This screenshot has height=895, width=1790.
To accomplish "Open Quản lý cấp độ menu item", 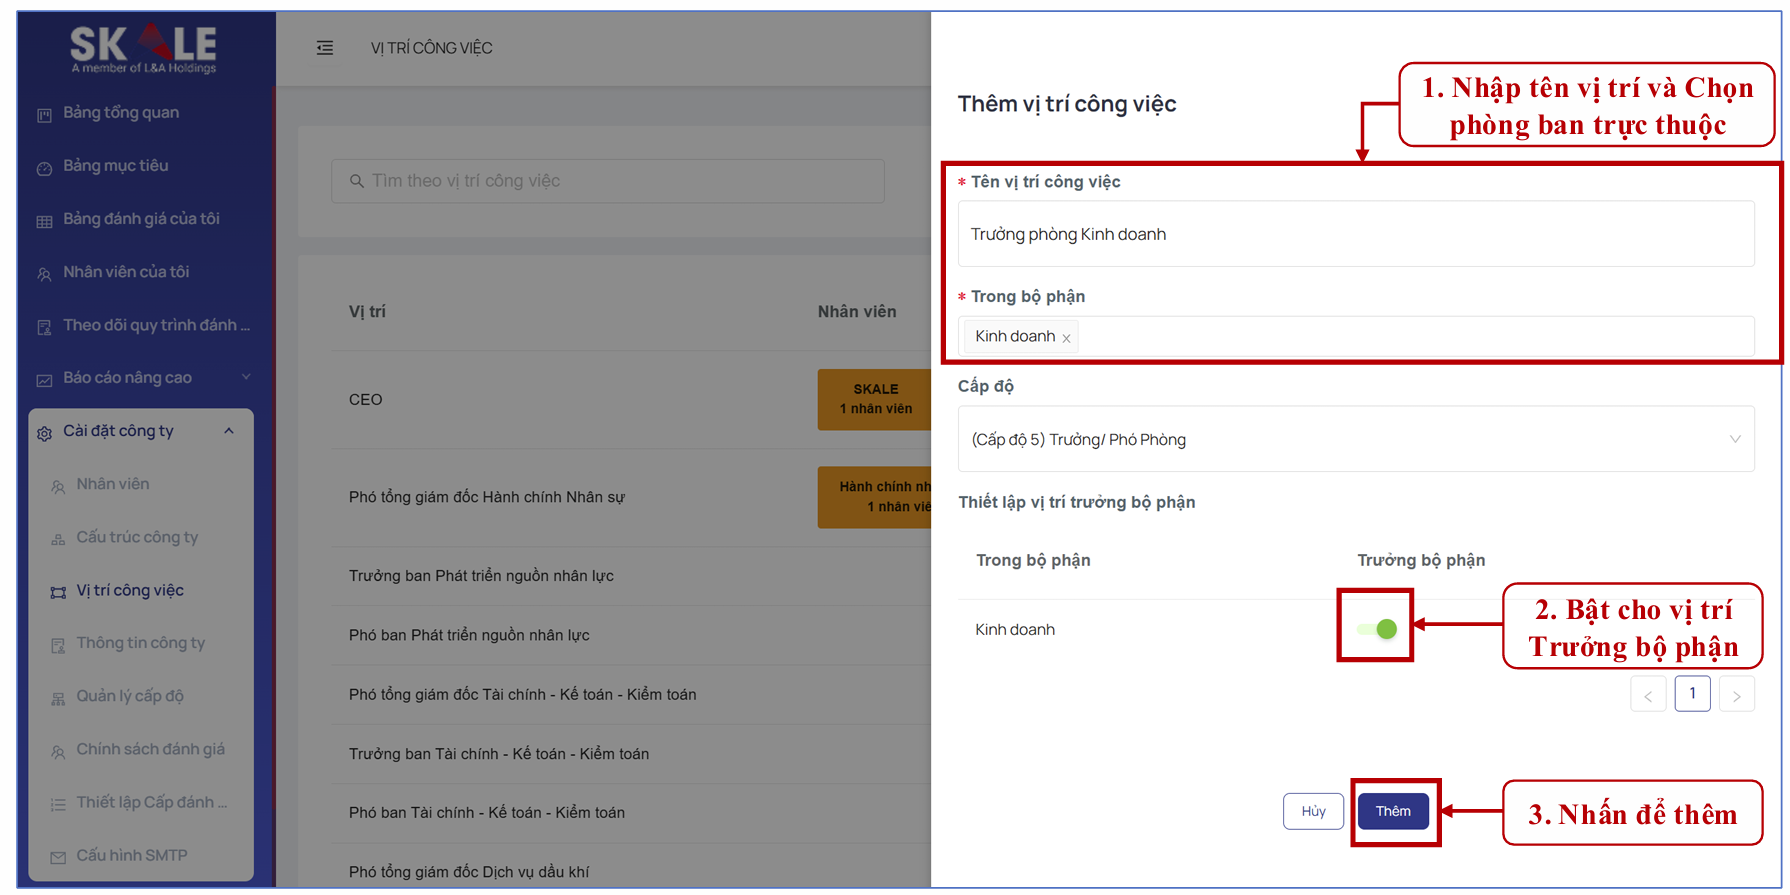I will click(130, 696).
